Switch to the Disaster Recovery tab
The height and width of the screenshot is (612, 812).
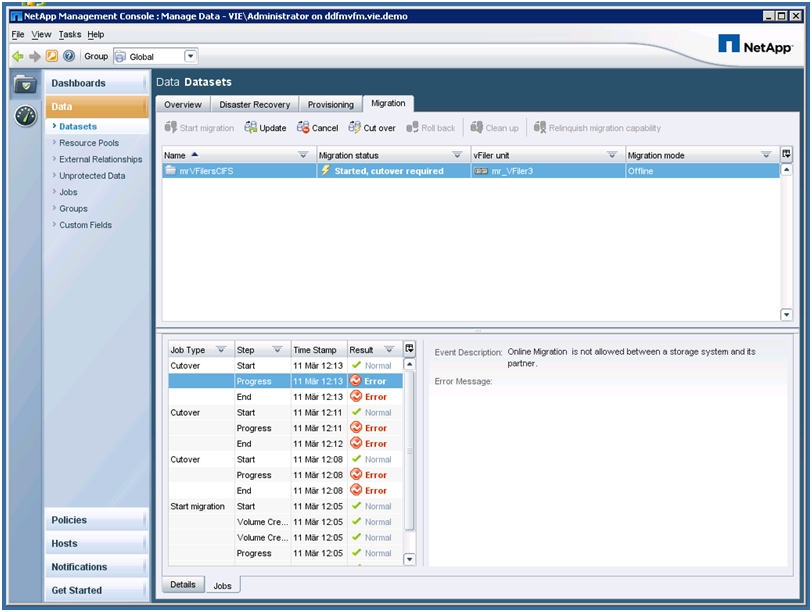pos(255,104)
